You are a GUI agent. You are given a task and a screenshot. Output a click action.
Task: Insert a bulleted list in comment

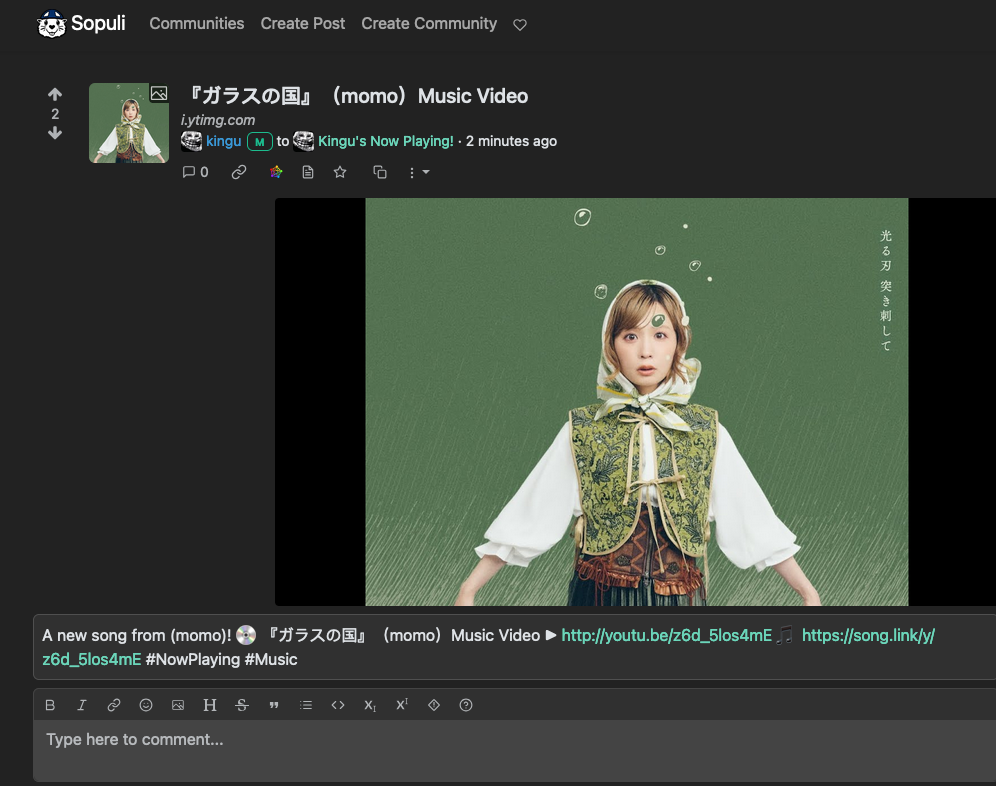306,705
